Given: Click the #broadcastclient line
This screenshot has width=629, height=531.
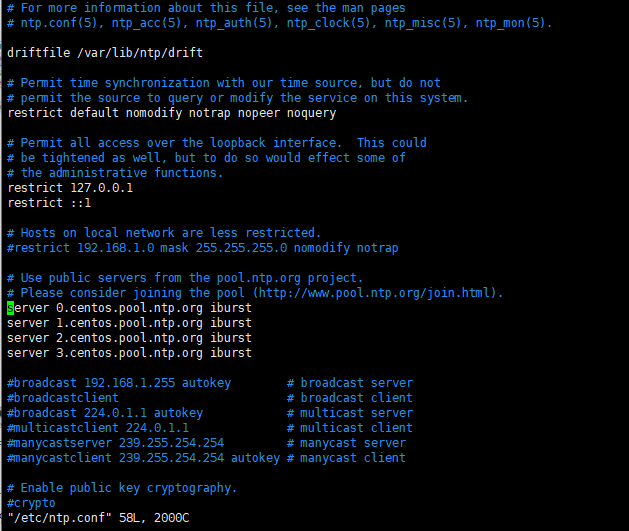Looking at the screenshot, I should pos(63,398).
